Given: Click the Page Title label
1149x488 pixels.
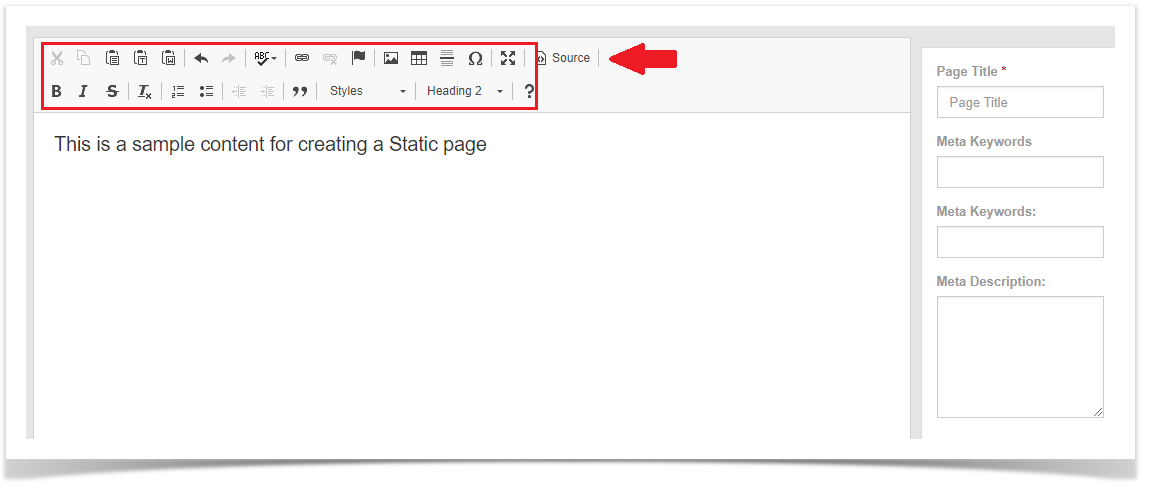Looking at the screenshot, I should click(x=967, y=72).
